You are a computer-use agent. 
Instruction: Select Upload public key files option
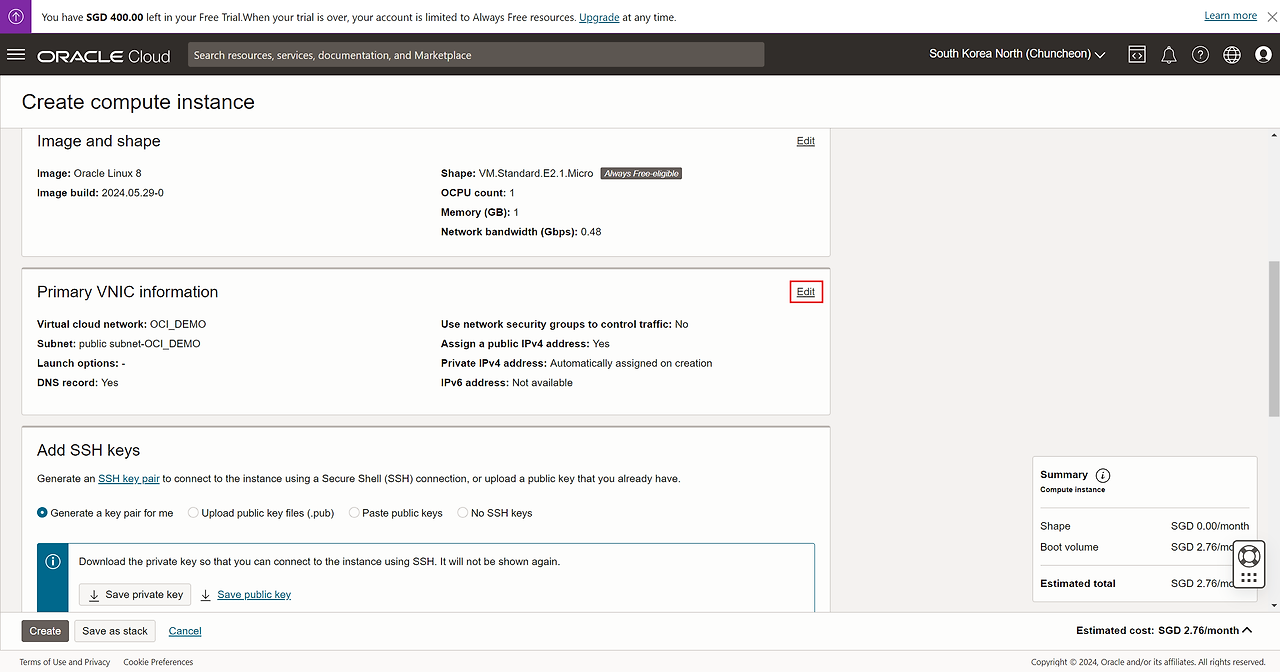(193, 513)
